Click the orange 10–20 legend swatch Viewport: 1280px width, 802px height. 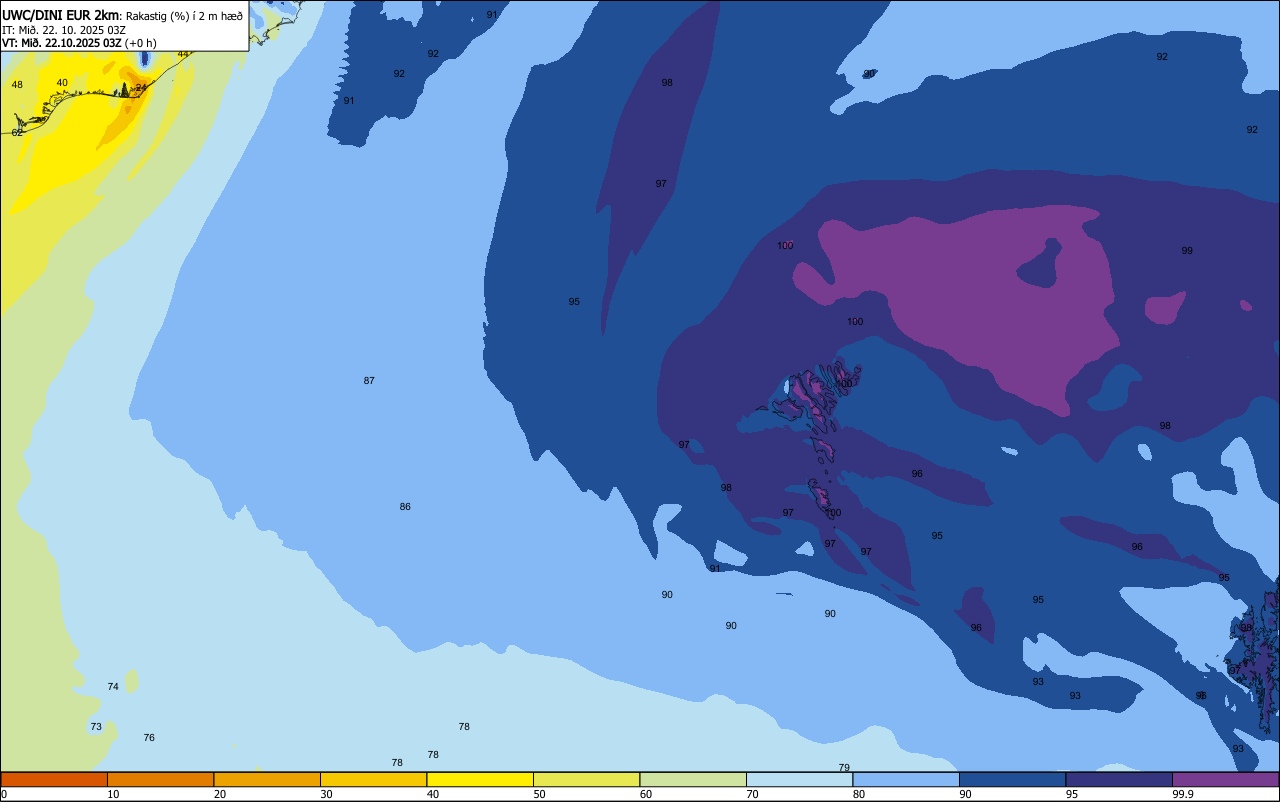(x=160, y=779)
